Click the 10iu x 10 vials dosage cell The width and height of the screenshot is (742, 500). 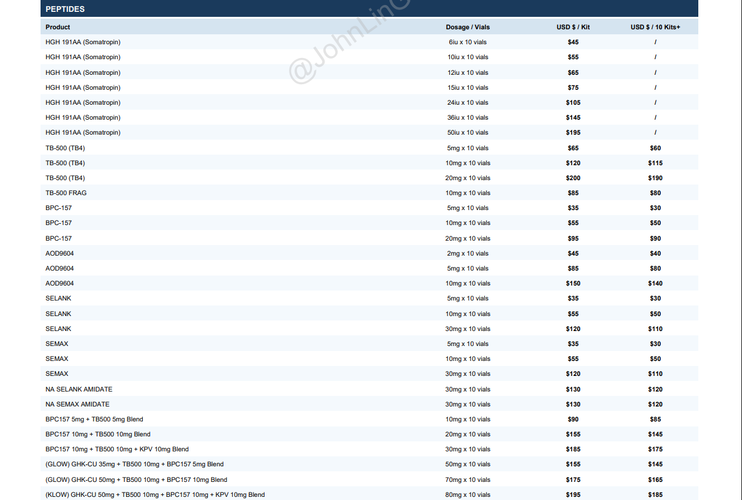pyautogui.click(x=468, y=57)
